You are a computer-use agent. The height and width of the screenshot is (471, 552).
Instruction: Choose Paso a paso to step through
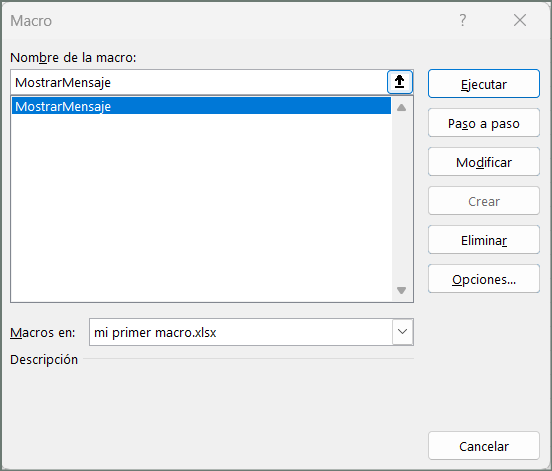[x=484, y=123]
